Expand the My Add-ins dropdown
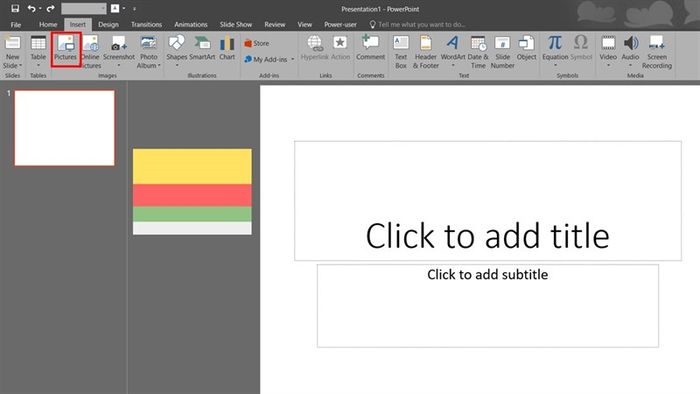 [x=270, y=59]
